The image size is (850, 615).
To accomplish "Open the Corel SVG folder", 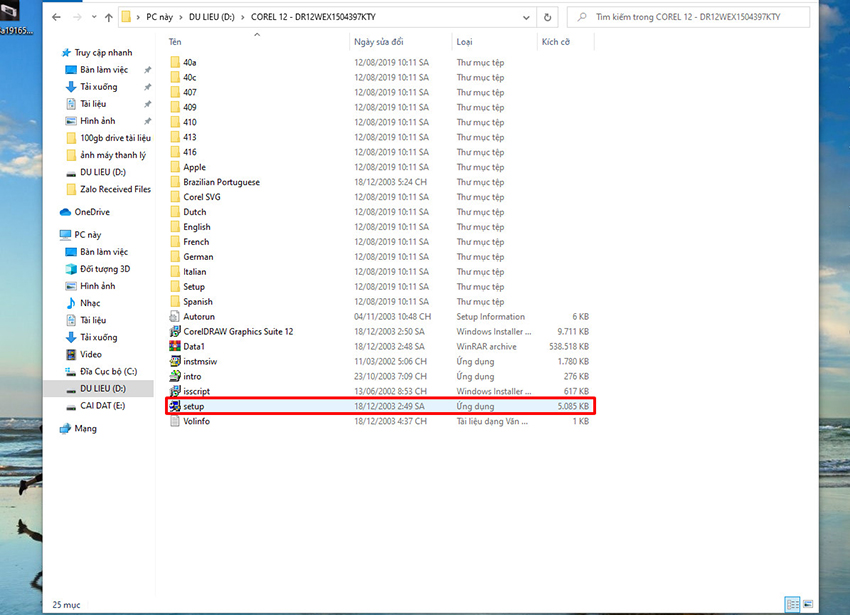I will (x=202, y=197).
